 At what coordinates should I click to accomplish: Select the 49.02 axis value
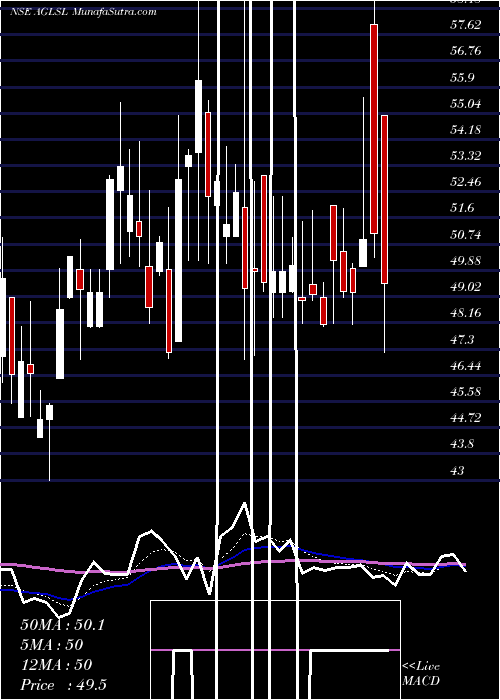466,287
